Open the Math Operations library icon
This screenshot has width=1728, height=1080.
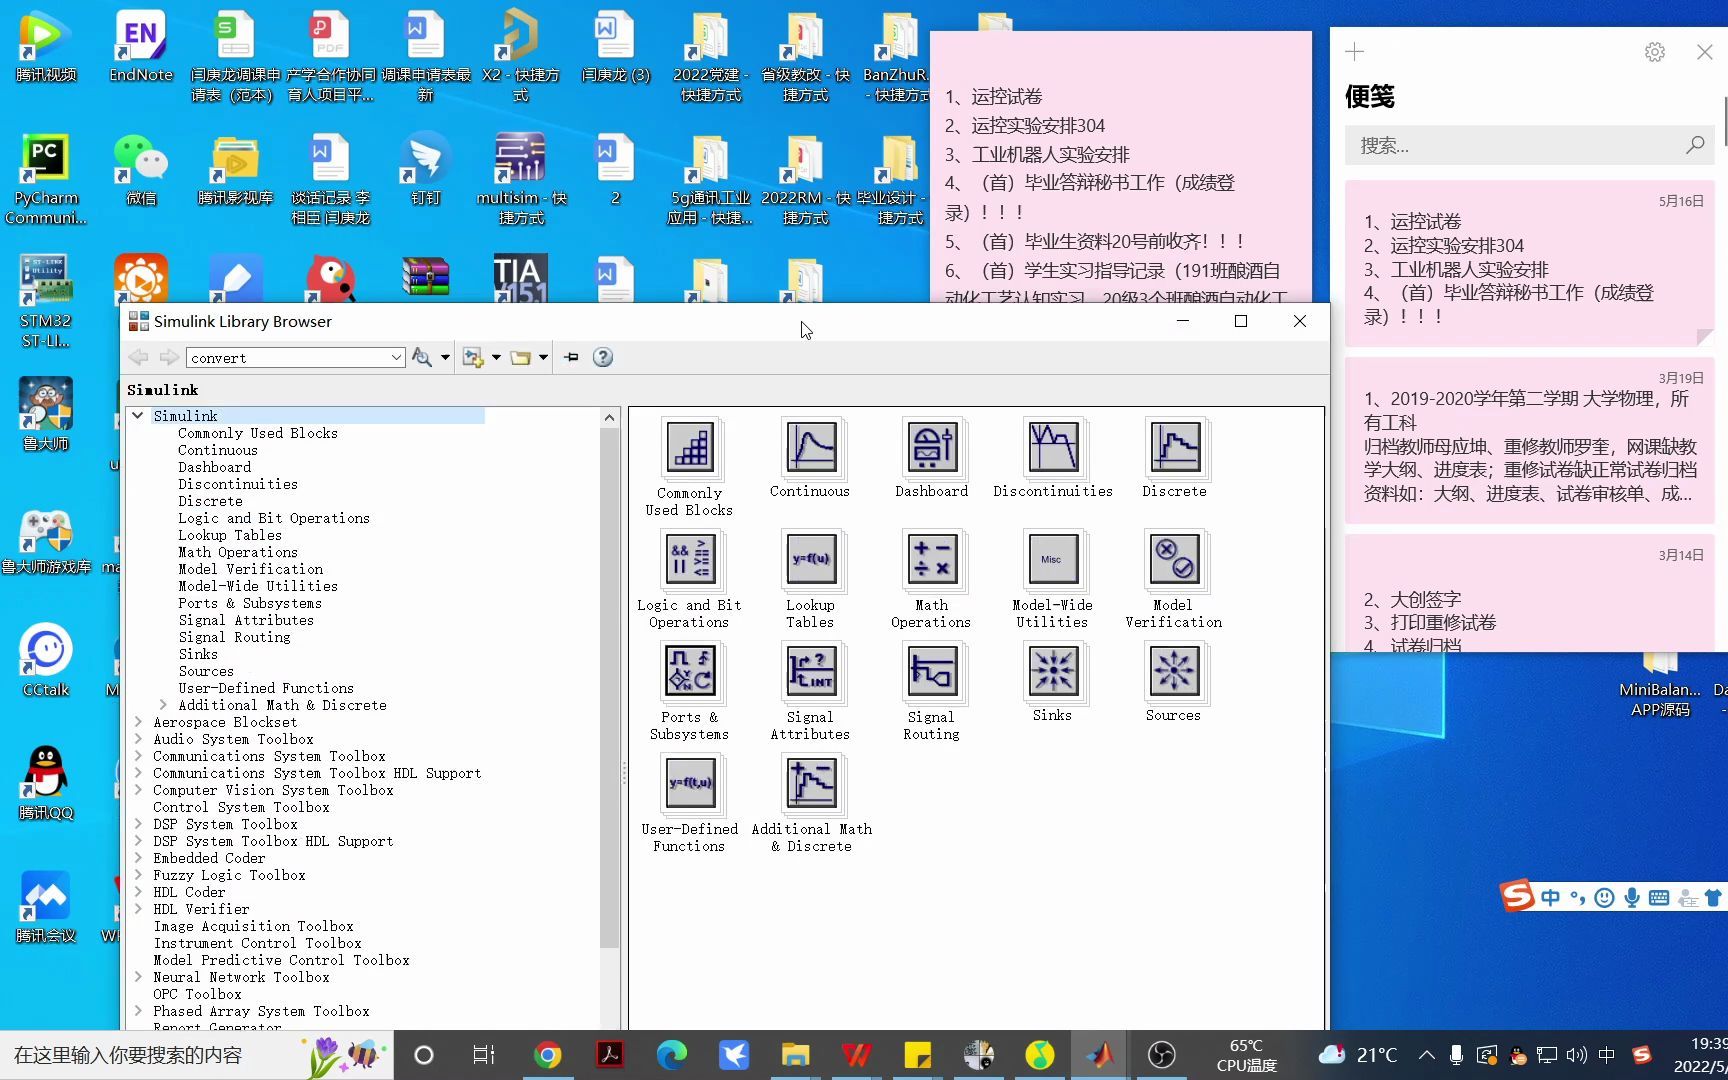coord(932,559)
